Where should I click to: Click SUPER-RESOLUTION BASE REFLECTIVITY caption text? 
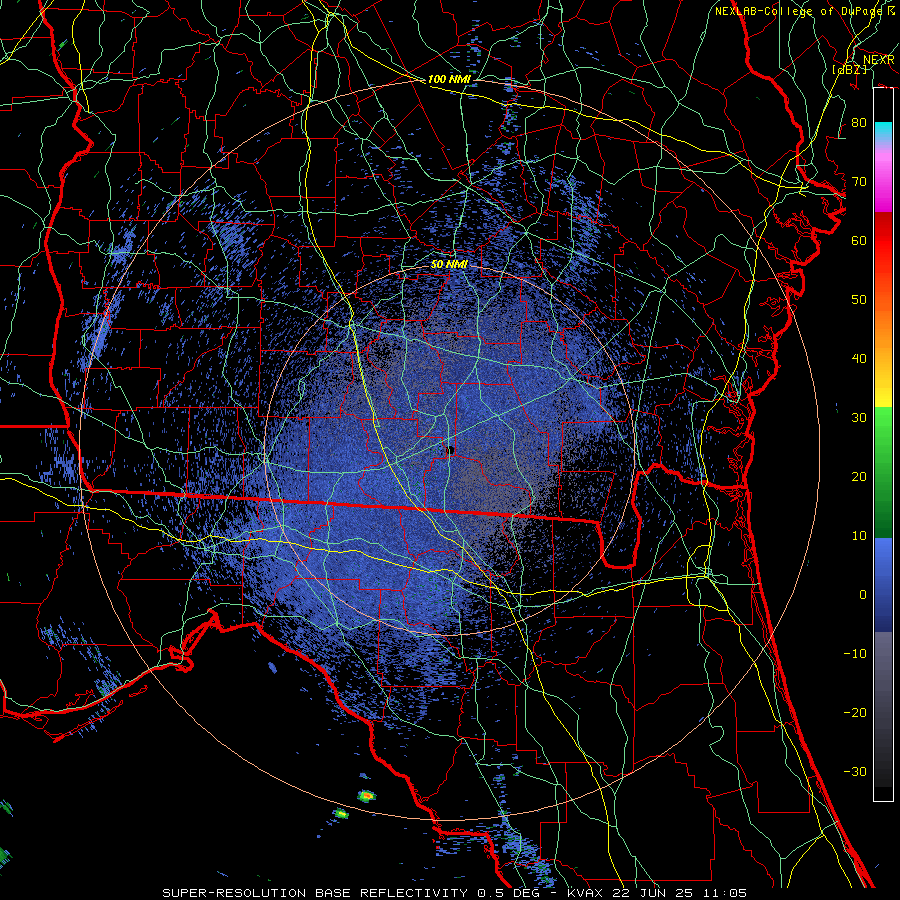point(315,893)
